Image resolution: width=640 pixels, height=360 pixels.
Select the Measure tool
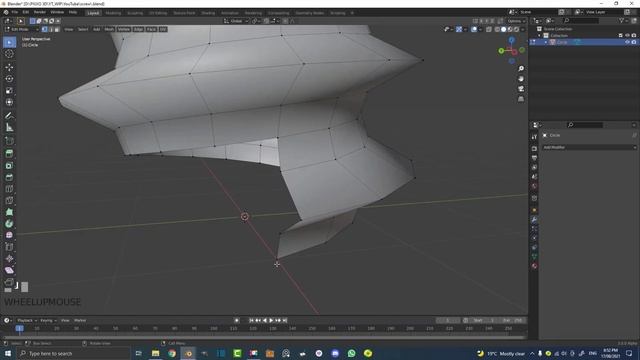click(9, 128)
